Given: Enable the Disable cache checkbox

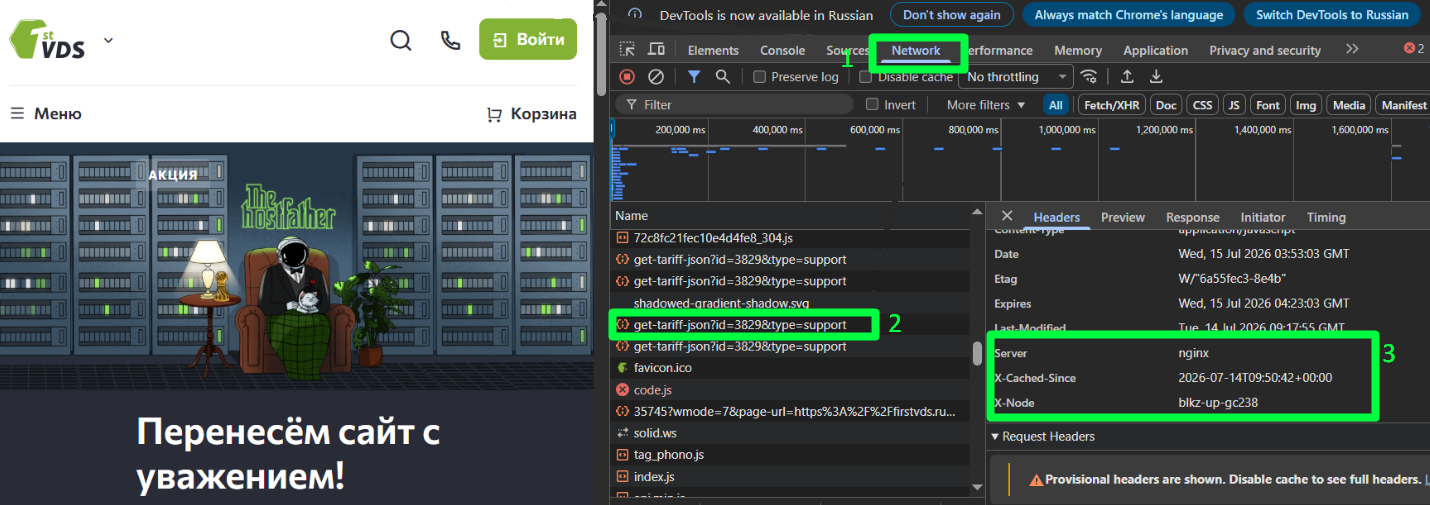Looking at the screenshot, I should point(866,76).
